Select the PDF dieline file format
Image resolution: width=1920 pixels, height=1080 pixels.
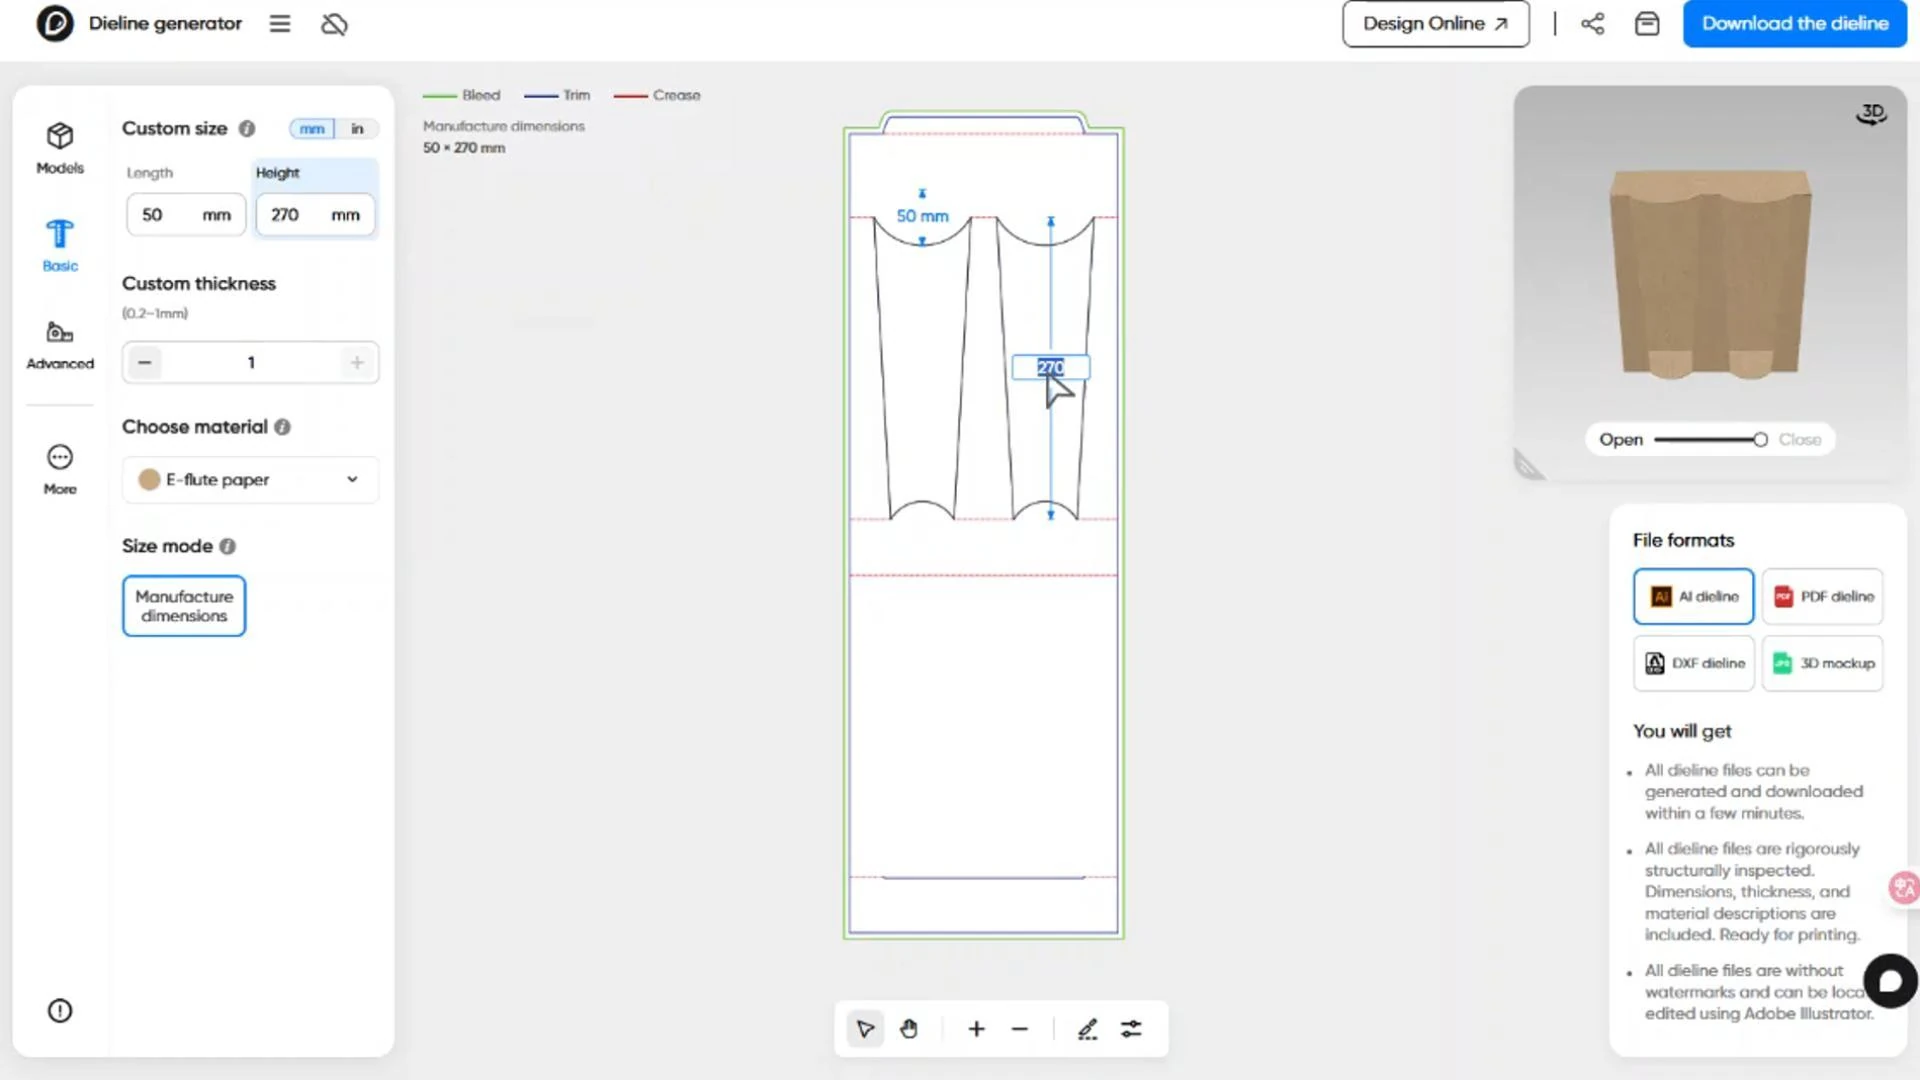1823,597
